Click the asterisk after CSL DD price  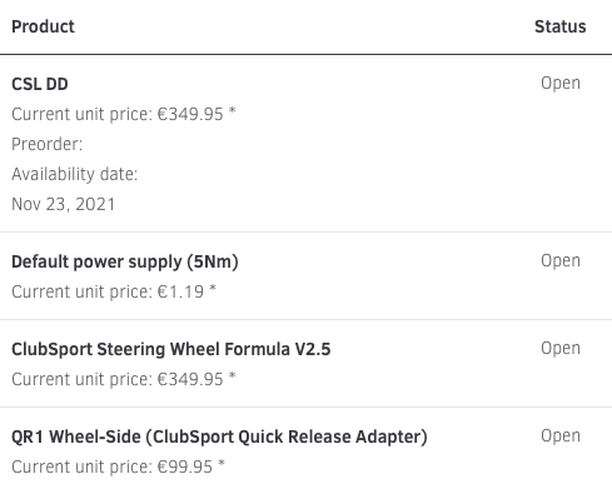(x=232, y=111)
